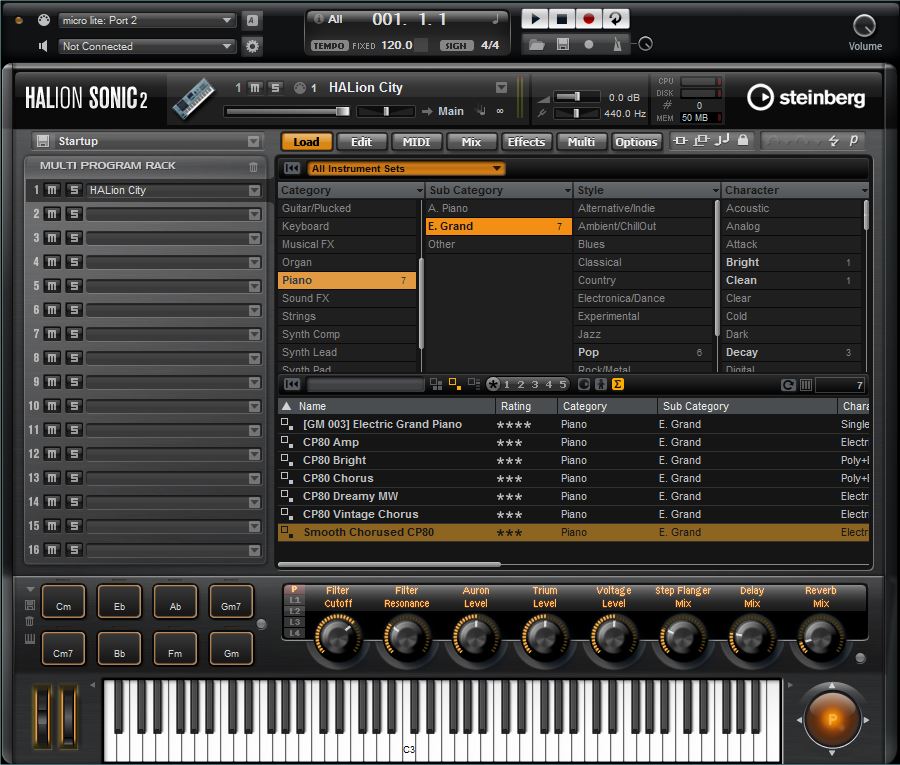Click the sphere orange P control
The image size is (900, 765).
832,719
